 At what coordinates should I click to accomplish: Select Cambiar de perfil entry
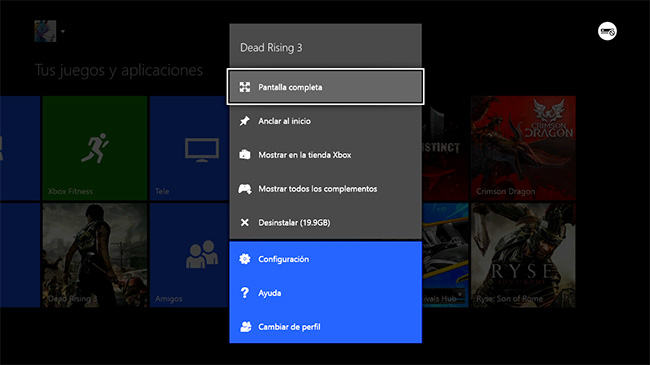325,327
